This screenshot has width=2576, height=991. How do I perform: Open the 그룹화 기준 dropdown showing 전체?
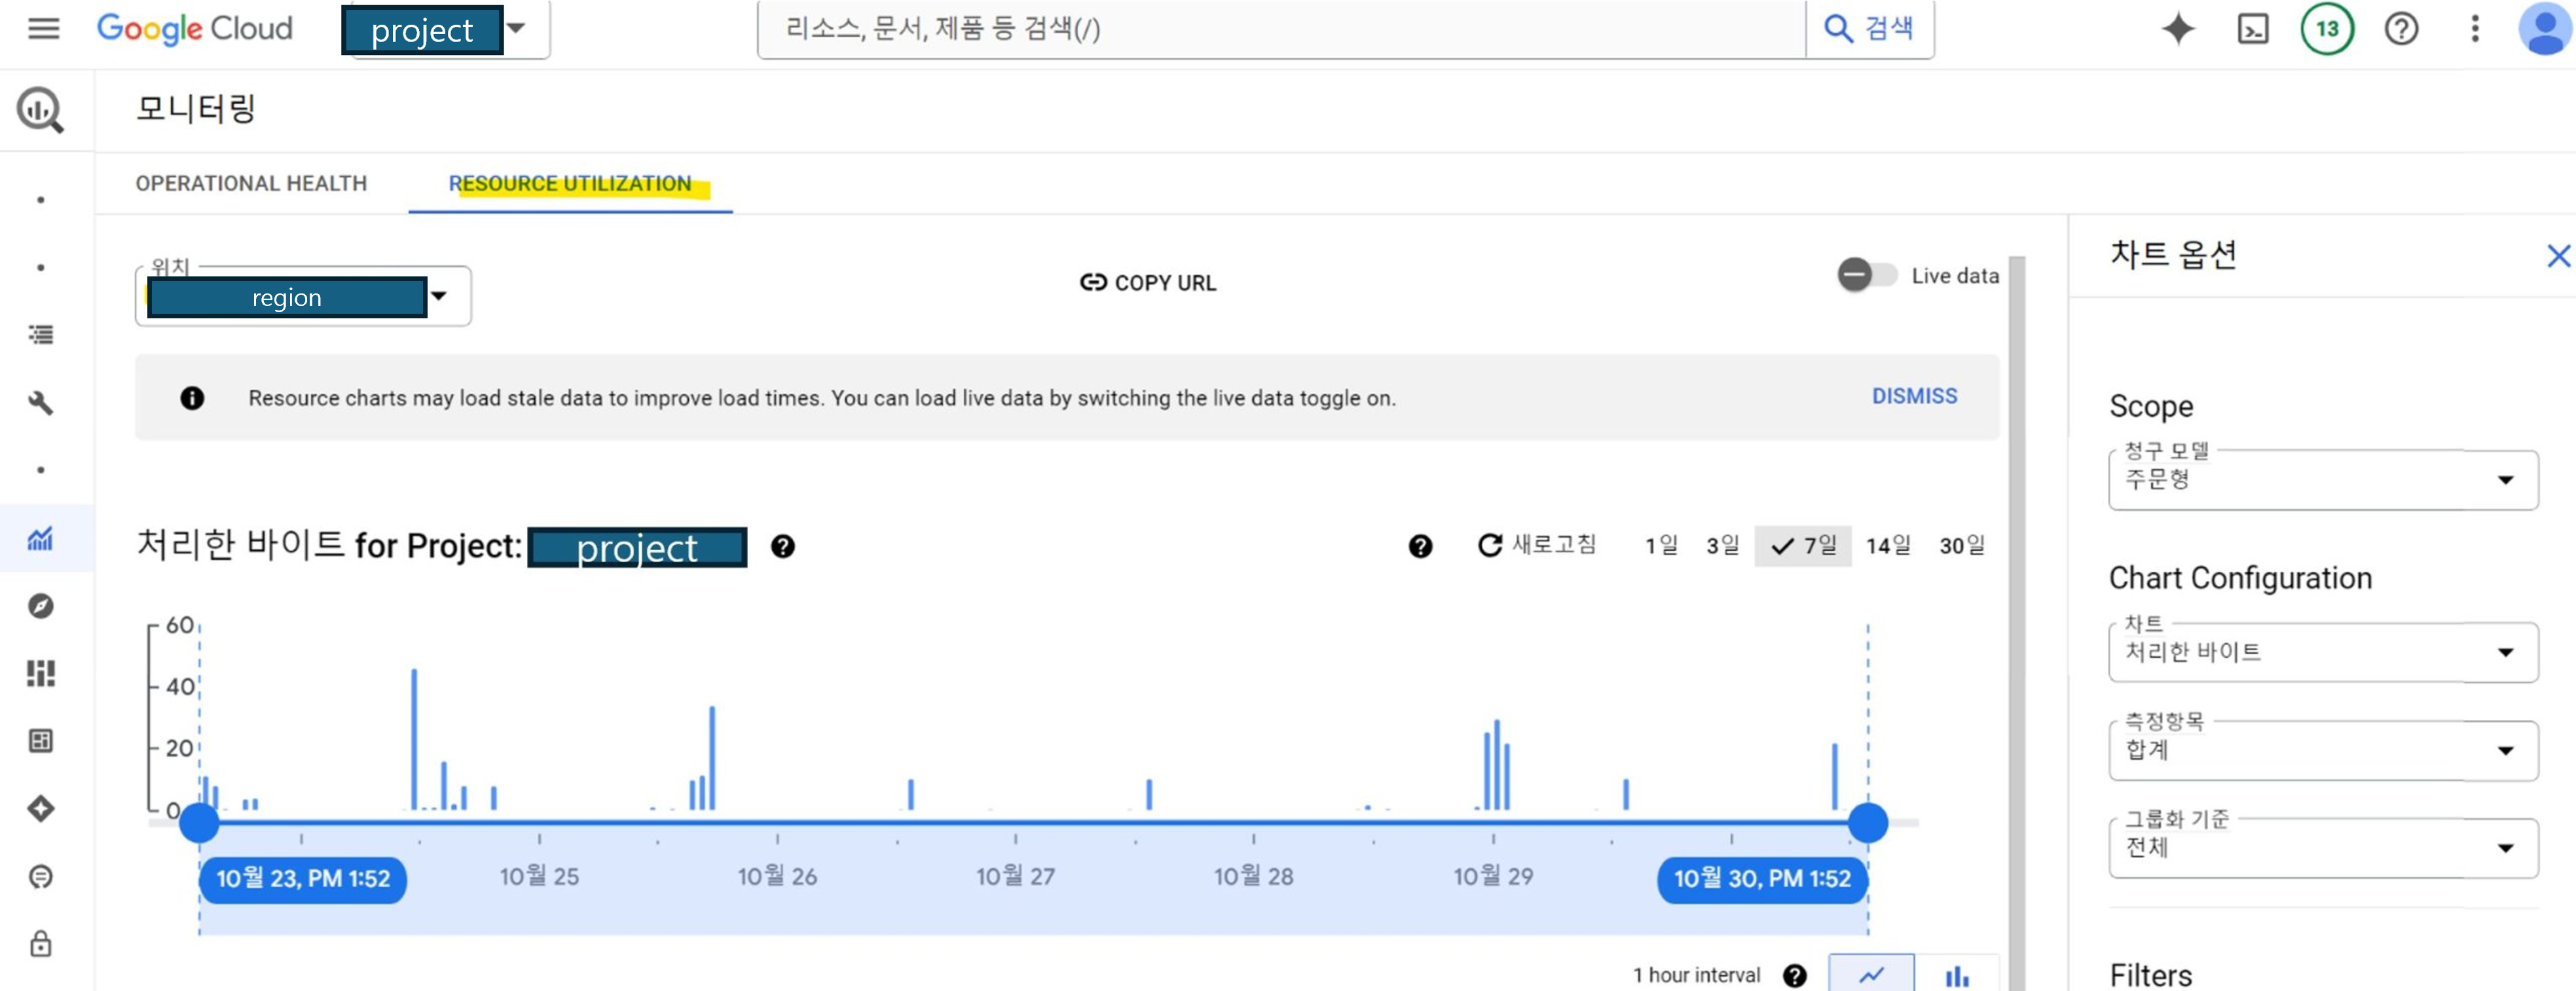tap(2322, 848)
